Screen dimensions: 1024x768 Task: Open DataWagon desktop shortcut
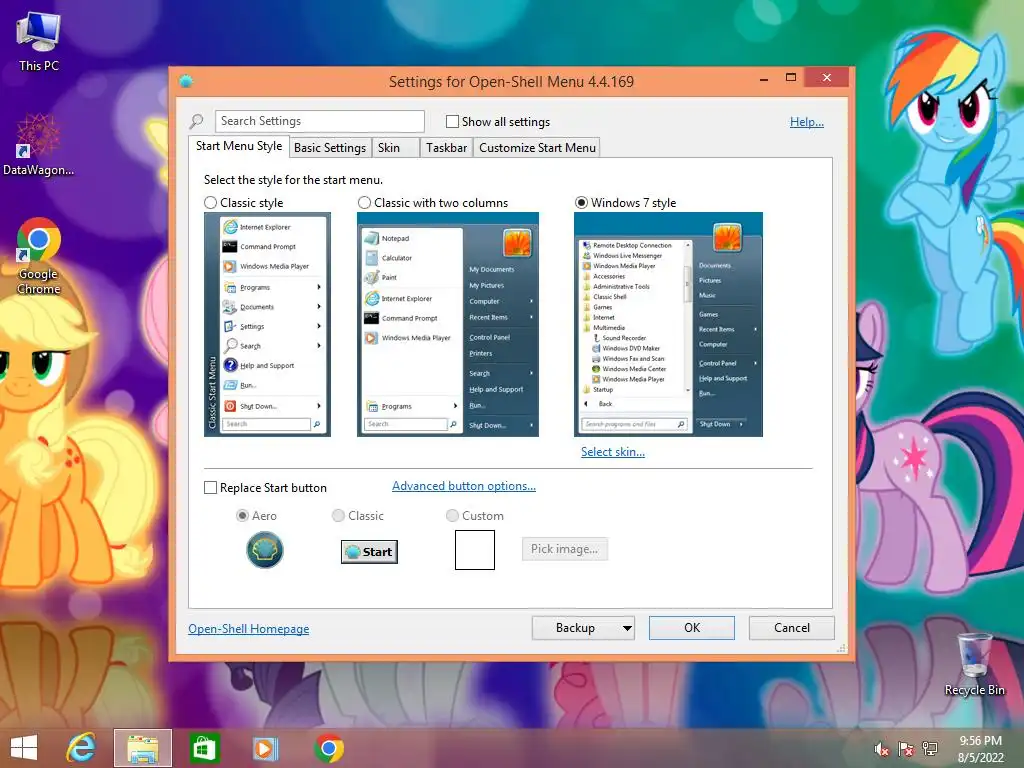(38, 145)
